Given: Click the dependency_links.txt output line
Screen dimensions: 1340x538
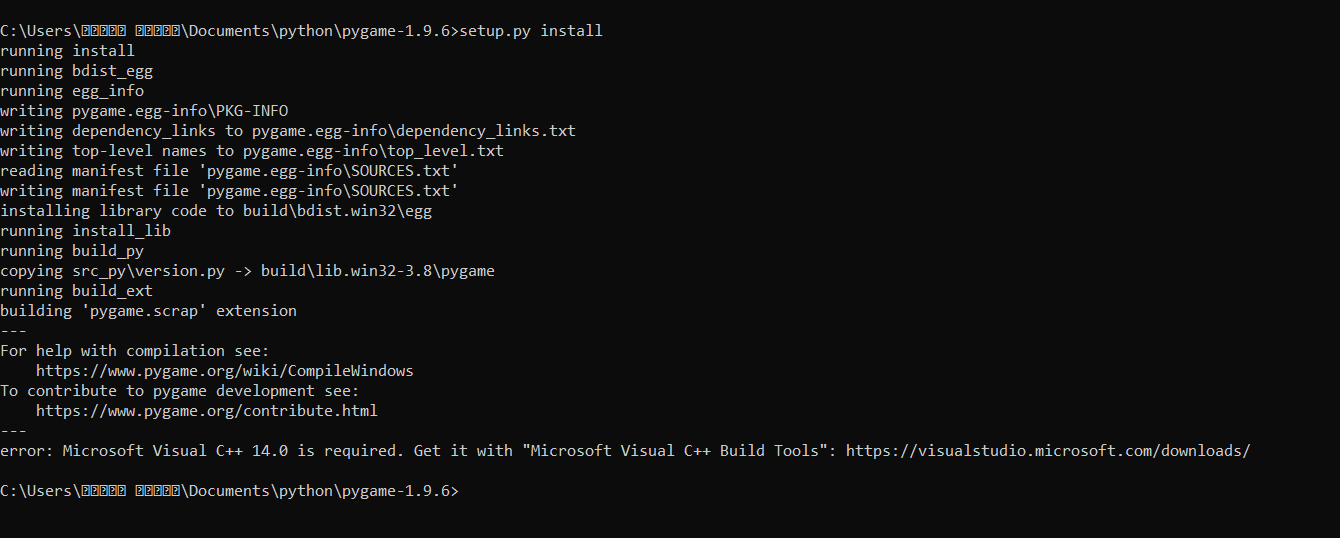Looking at the screenshot, I should click(x=288, y=131).
